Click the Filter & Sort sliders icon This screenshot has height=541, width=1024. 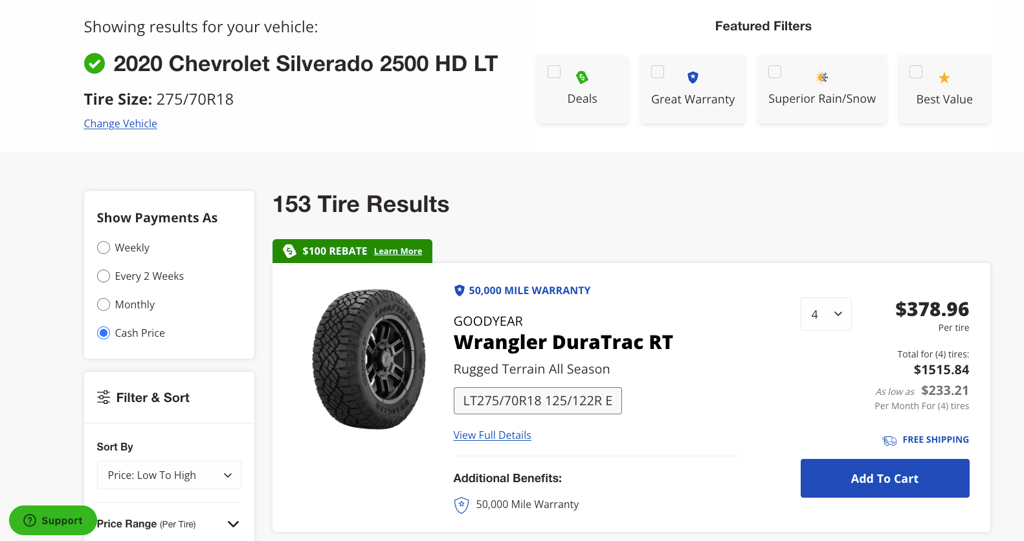pyautogui.click(x=104, y=397)
